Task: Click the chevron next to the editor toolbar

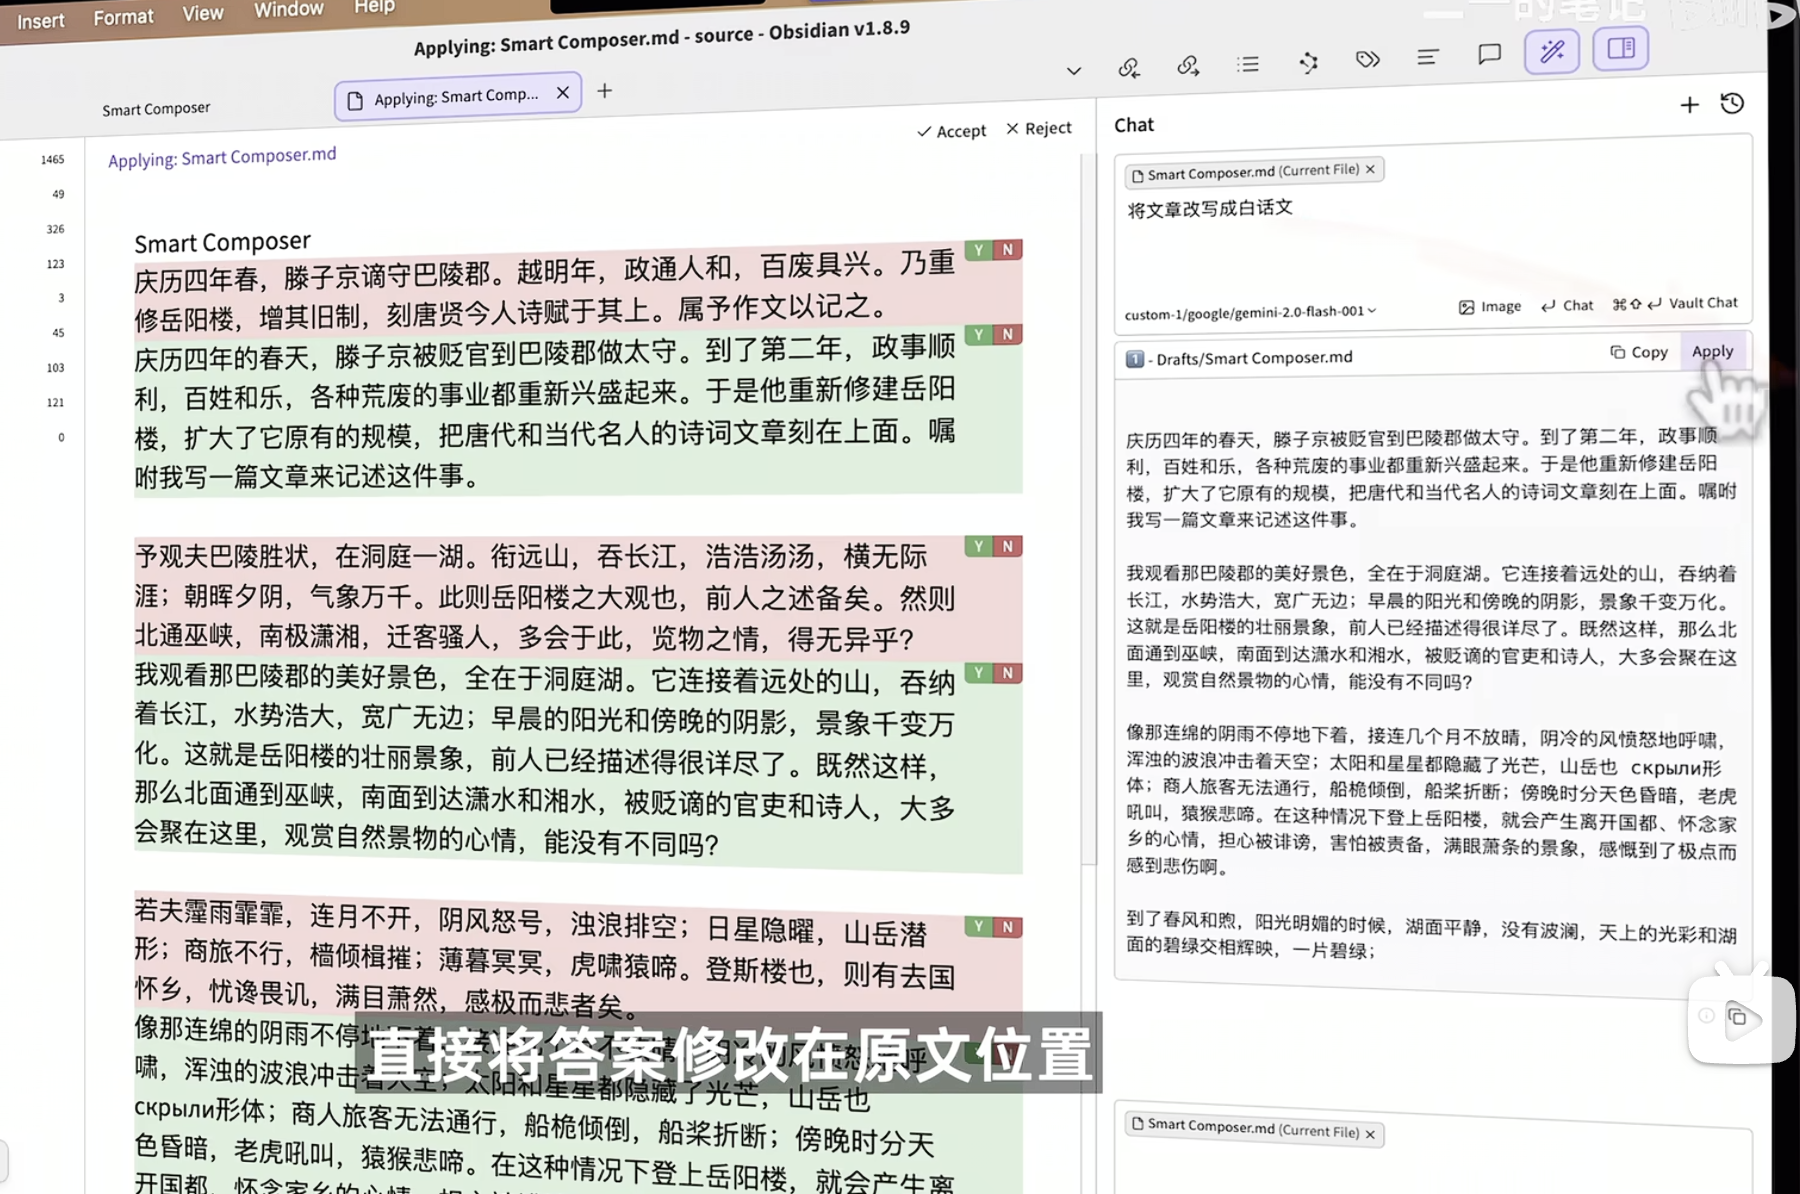Action: click(x=1073, y=71)
